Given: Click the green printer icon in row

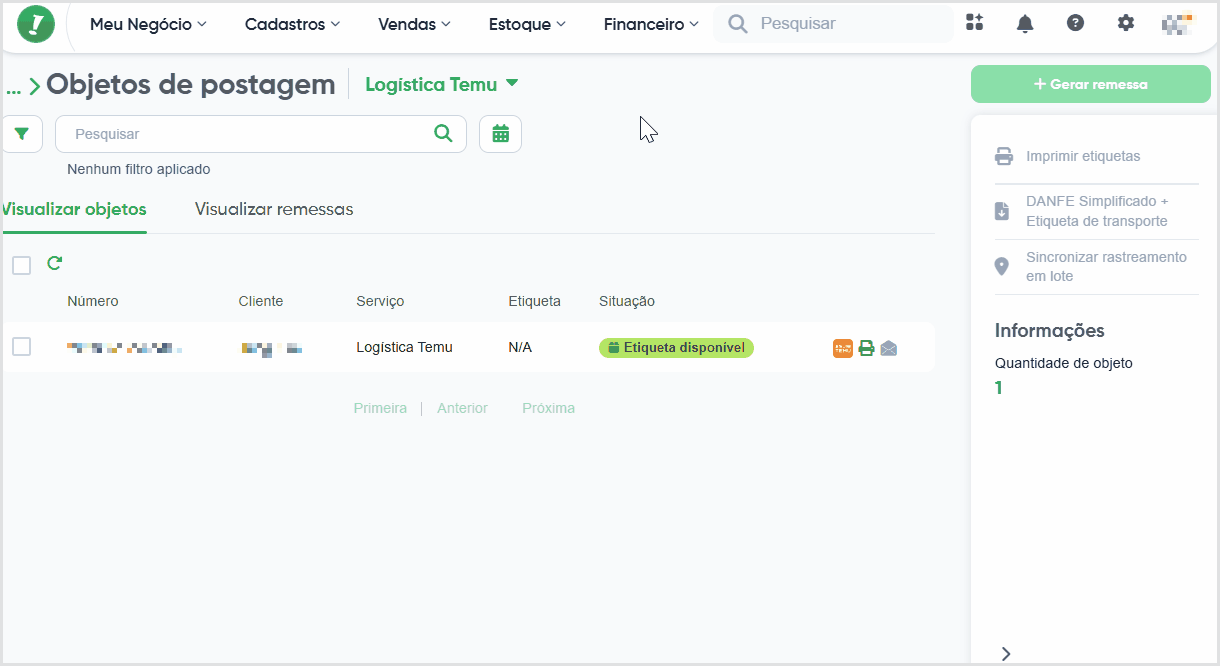Looking at the screenshot, I should coord(866,348).
